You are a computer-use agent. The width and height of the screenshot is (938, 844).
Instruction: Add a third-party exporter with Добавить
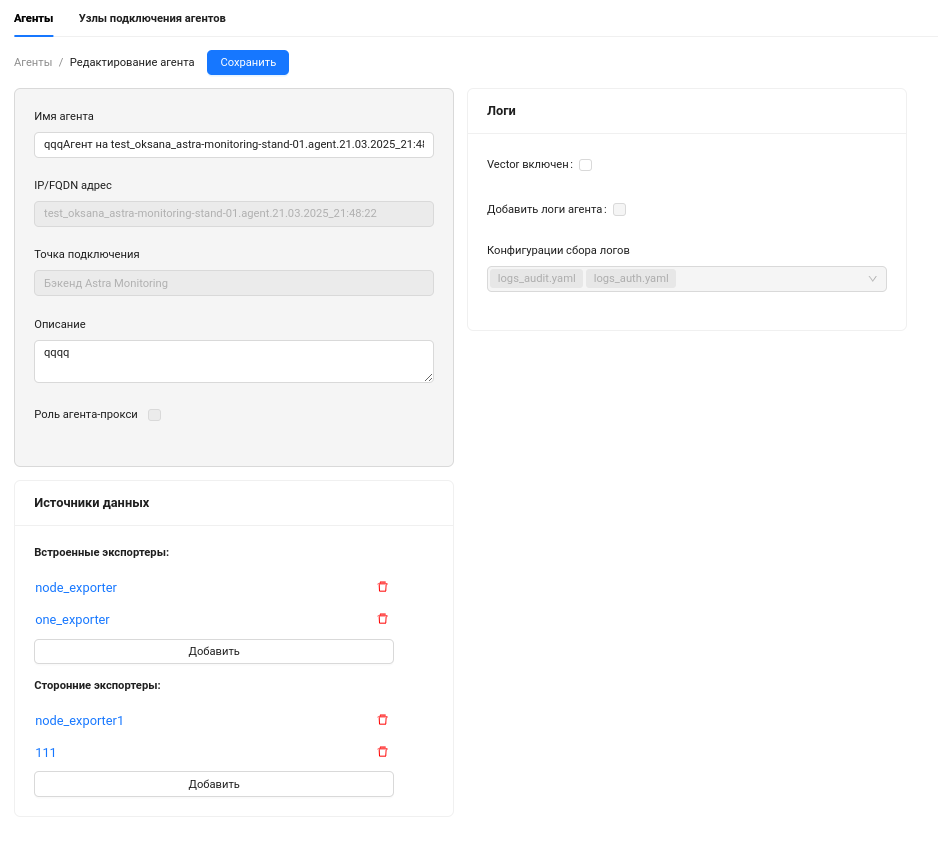pyautogui.click(x=214, y=784)
